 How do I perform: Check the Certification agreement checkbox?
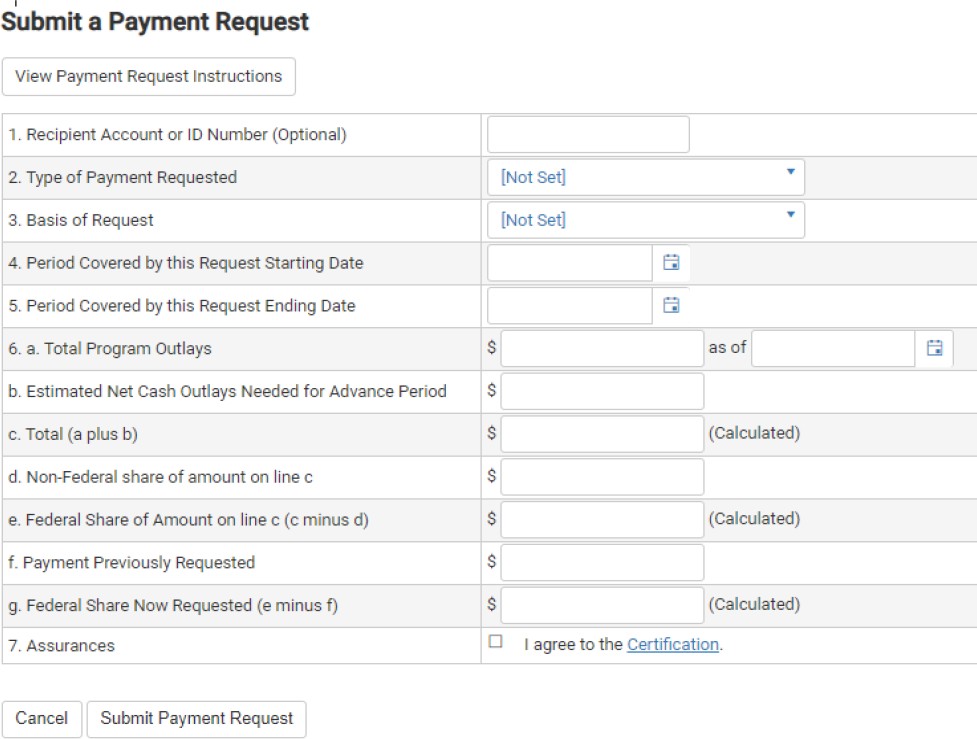pos(496,642)
